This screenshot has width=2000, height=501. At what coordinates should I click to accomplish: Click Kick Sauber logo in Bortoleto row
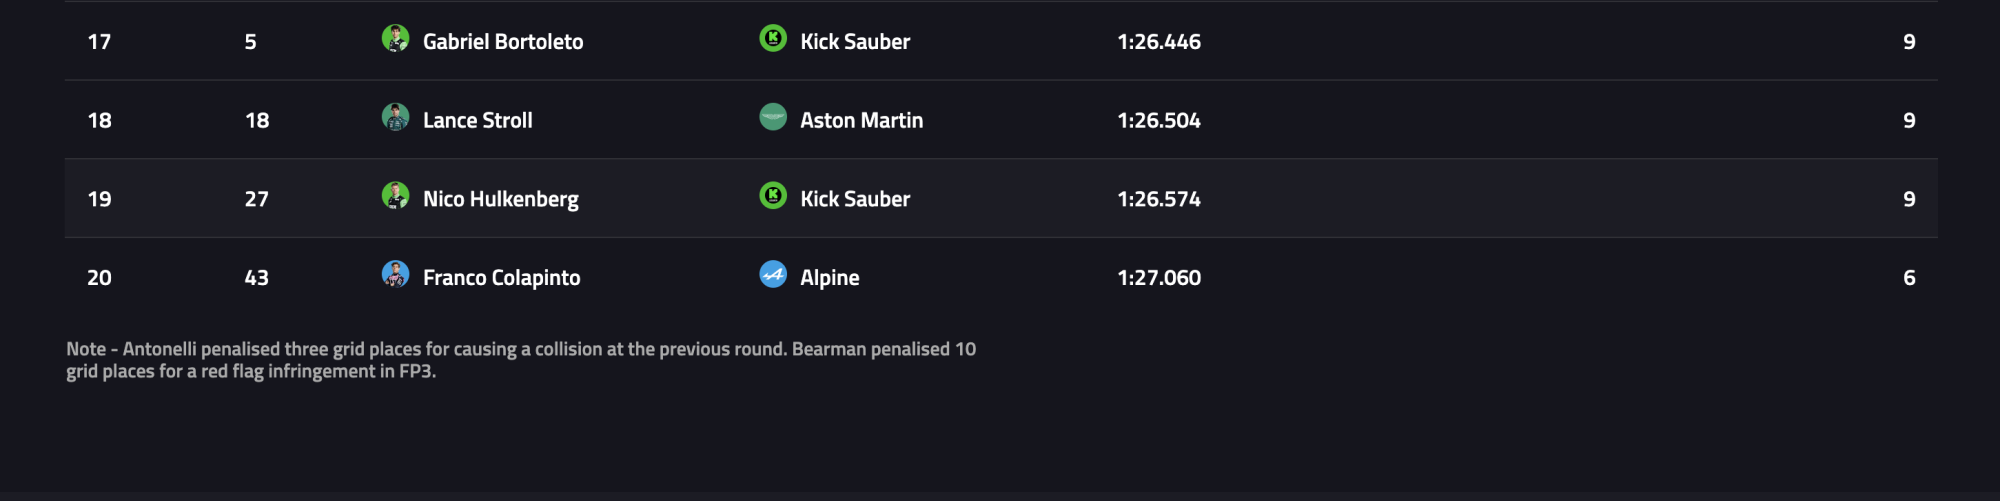coord(773,39)
